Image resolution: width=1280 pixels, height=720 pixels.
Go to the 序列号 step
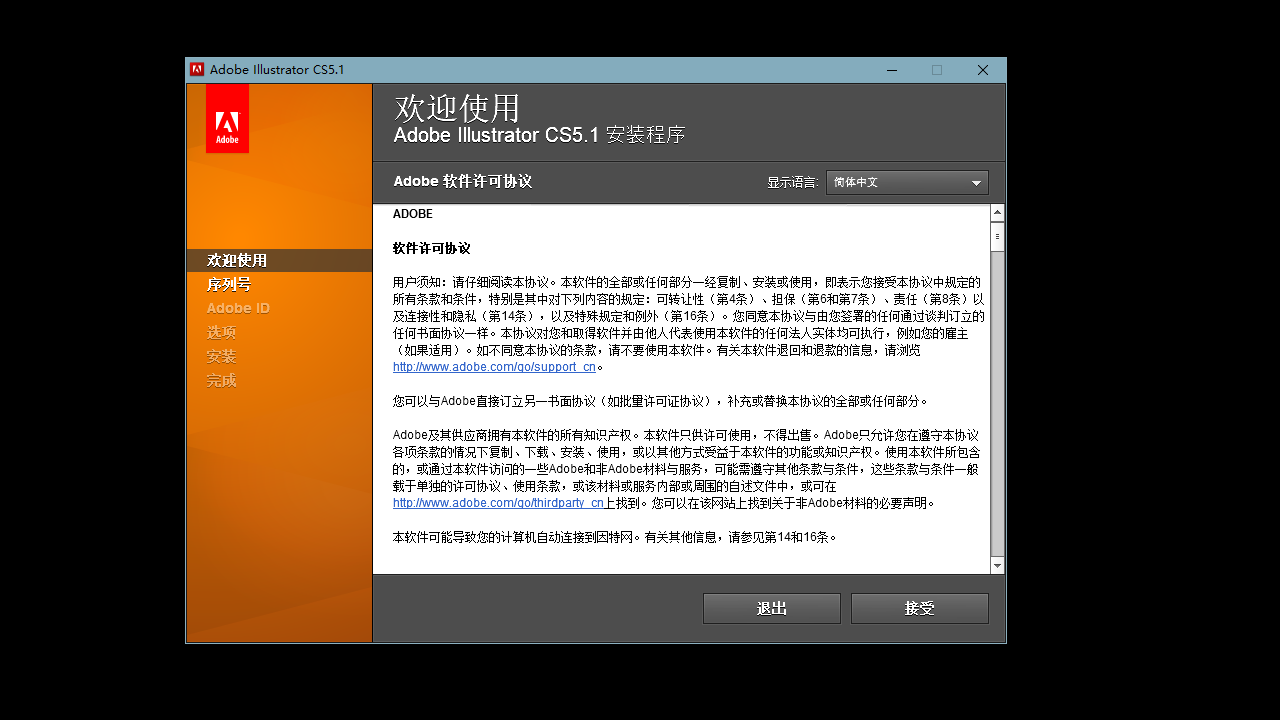tap(229, 284)
